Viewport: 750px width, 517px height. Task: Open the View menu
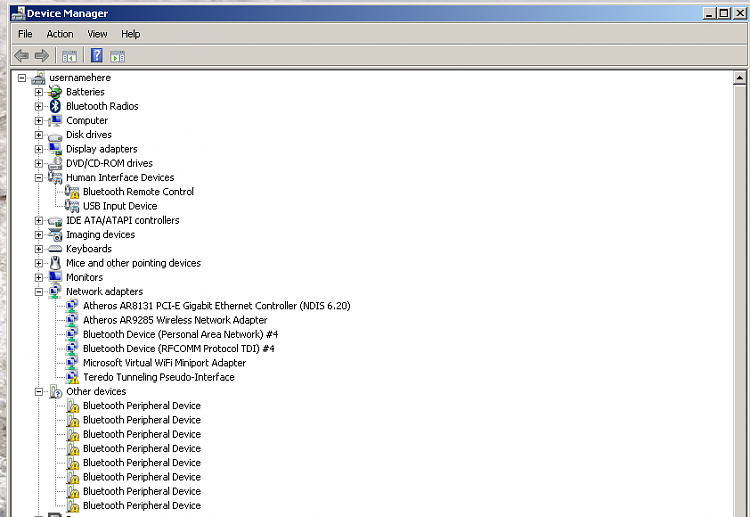tap(97, 34)
